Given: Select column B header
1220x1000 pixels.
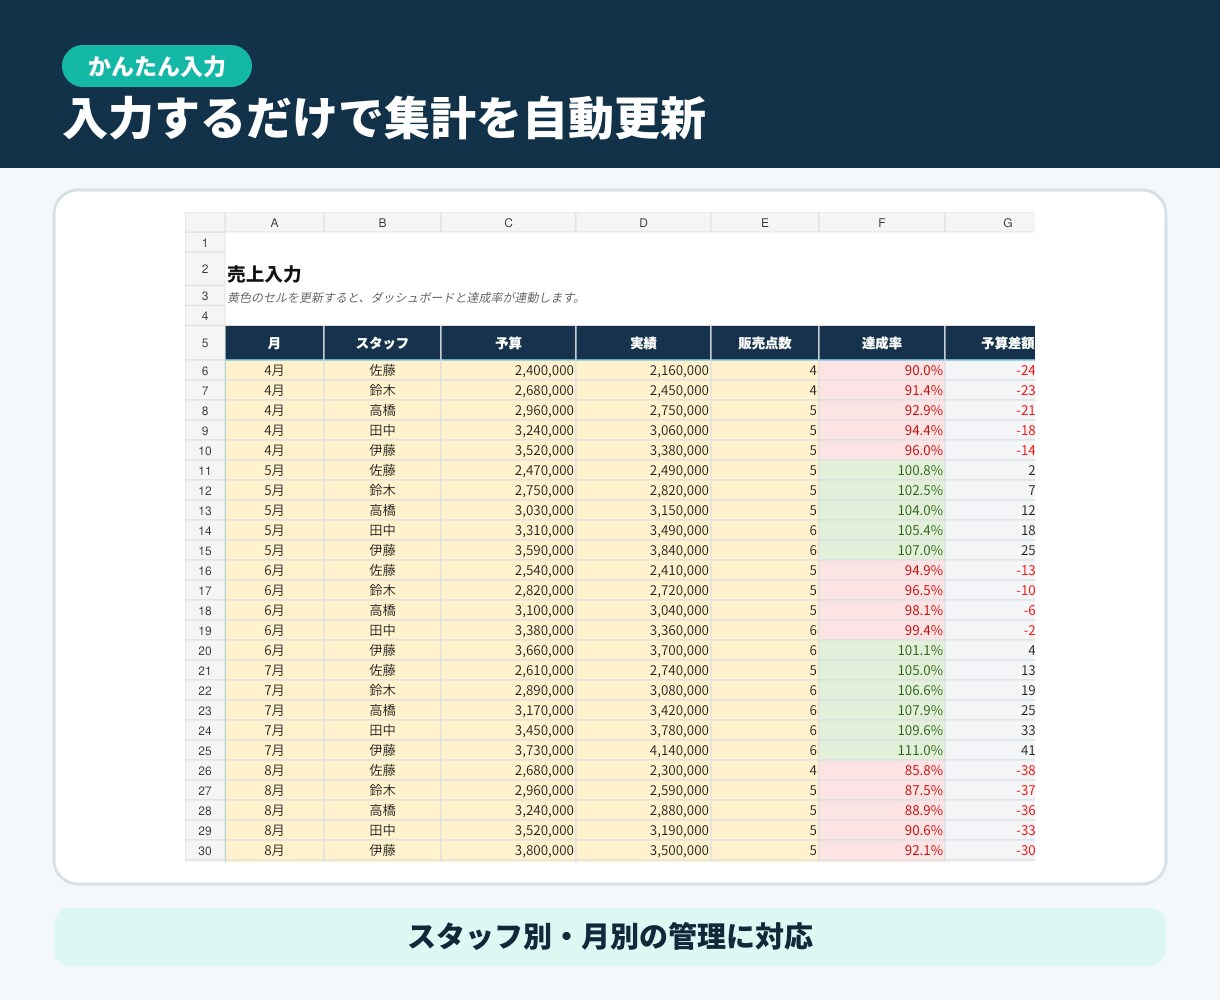Looking at the screenshot, I should click(382, 223).
